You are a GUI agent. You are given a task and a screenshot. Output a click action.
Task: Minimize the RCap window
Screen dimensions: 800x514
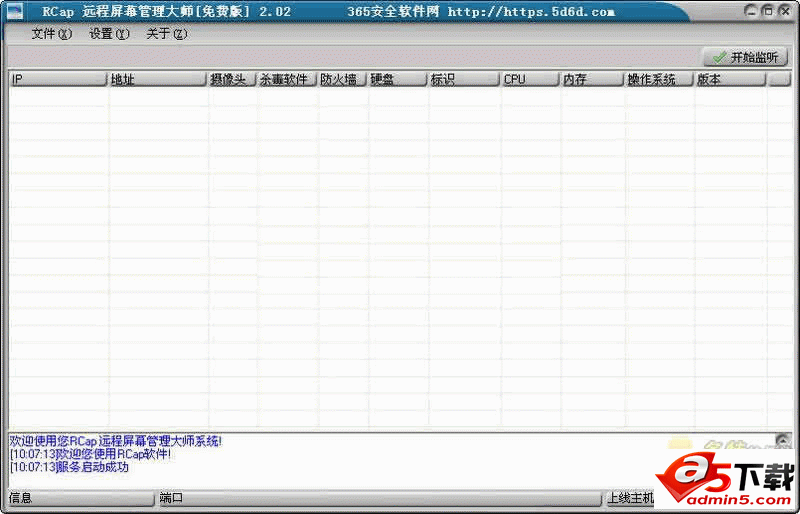[x=751, y=11]
